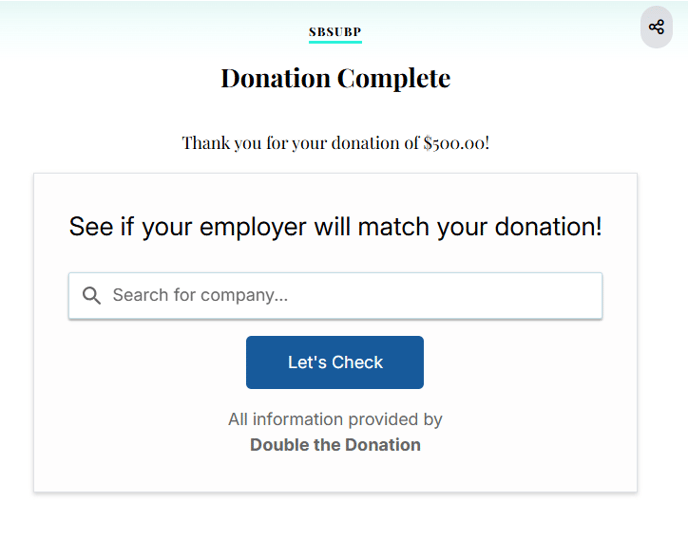This screenshot has height=538, width=688.
Task: Click the employer match heading text
Action: click(335, 227)
